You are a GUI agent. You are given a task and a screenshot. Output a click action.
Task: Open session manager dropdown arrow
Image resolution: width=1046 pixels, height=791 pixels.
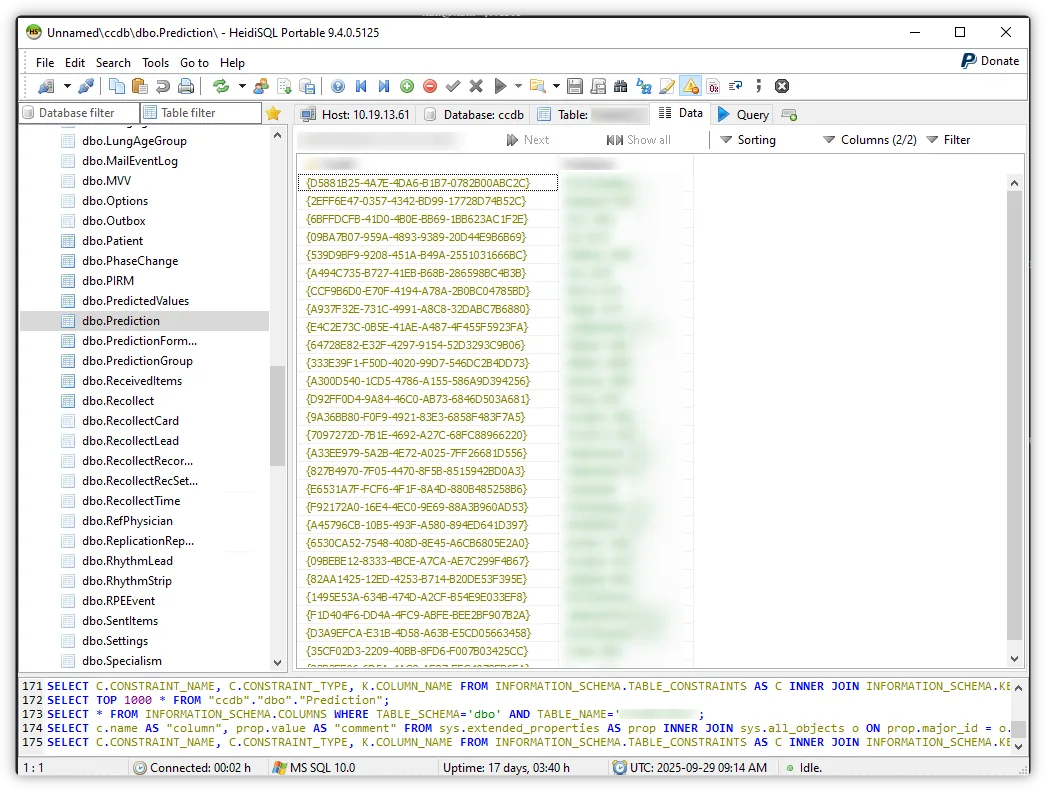click(67, 86)
